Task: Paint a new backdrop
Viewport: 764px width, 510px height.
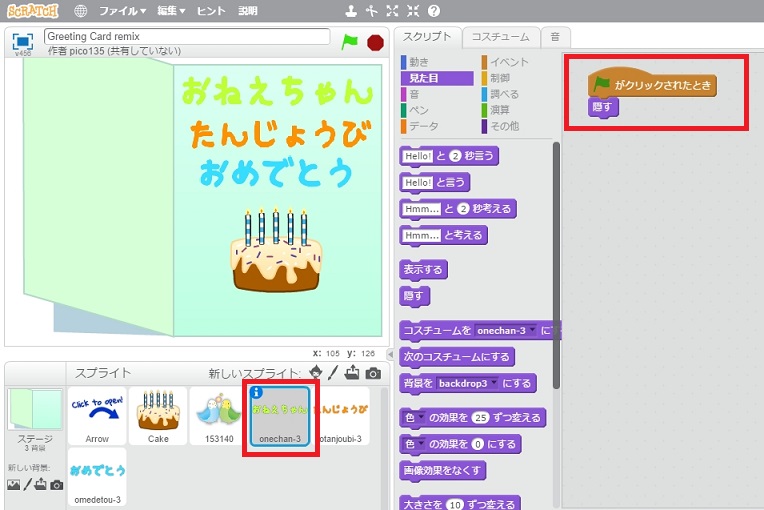Action: tap(28, 484)
